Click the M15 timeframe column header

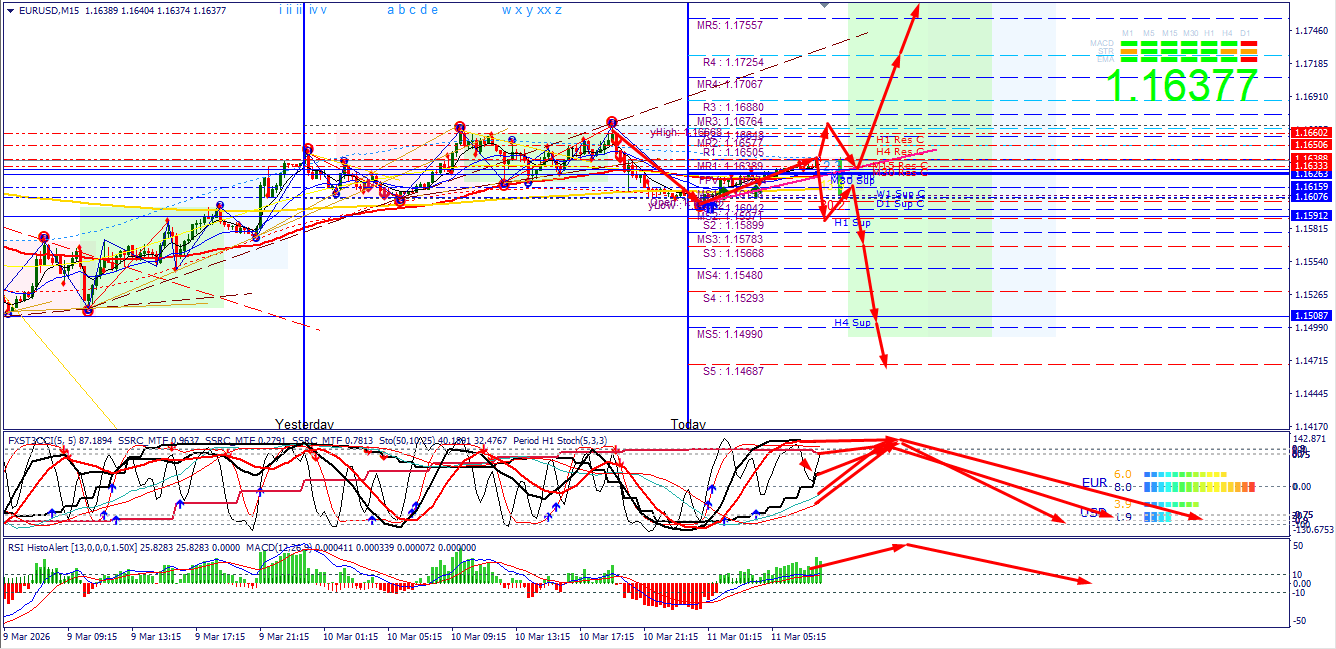click(x=1168, y=33)
